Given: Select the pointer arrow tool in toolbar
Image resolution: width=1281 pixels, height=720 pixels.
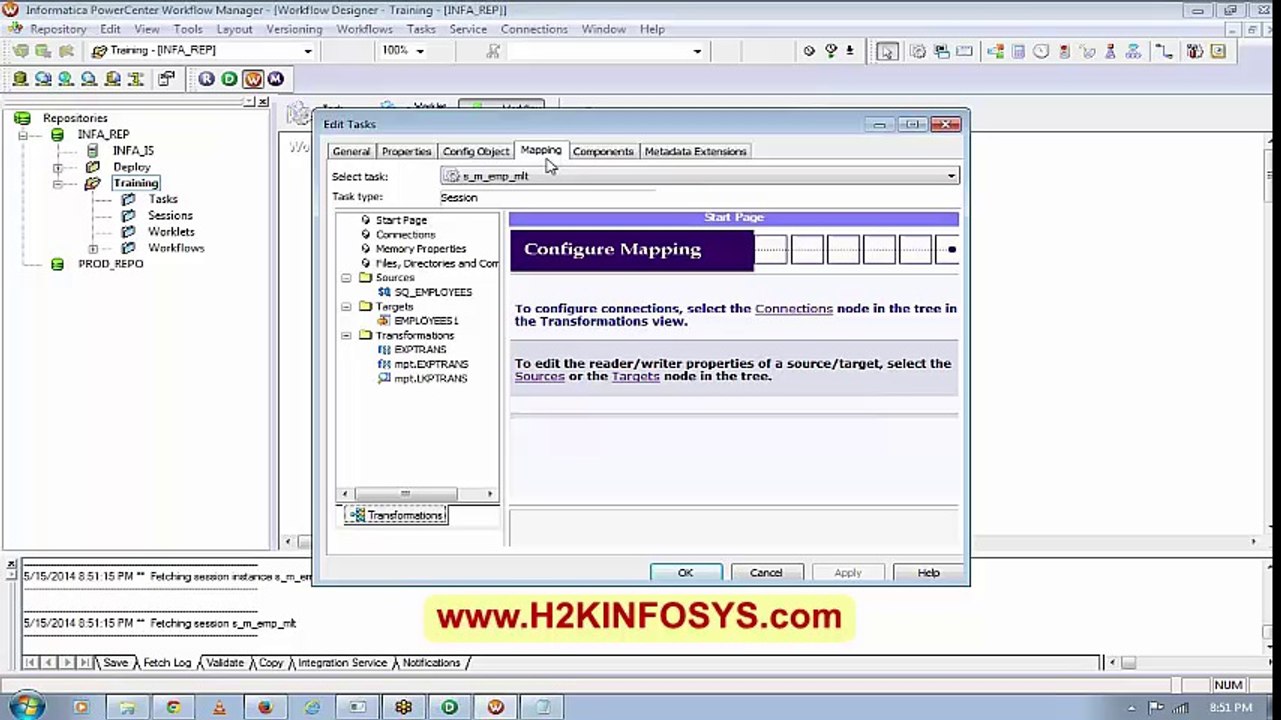Looking at the screenshot, I should 887,51.
